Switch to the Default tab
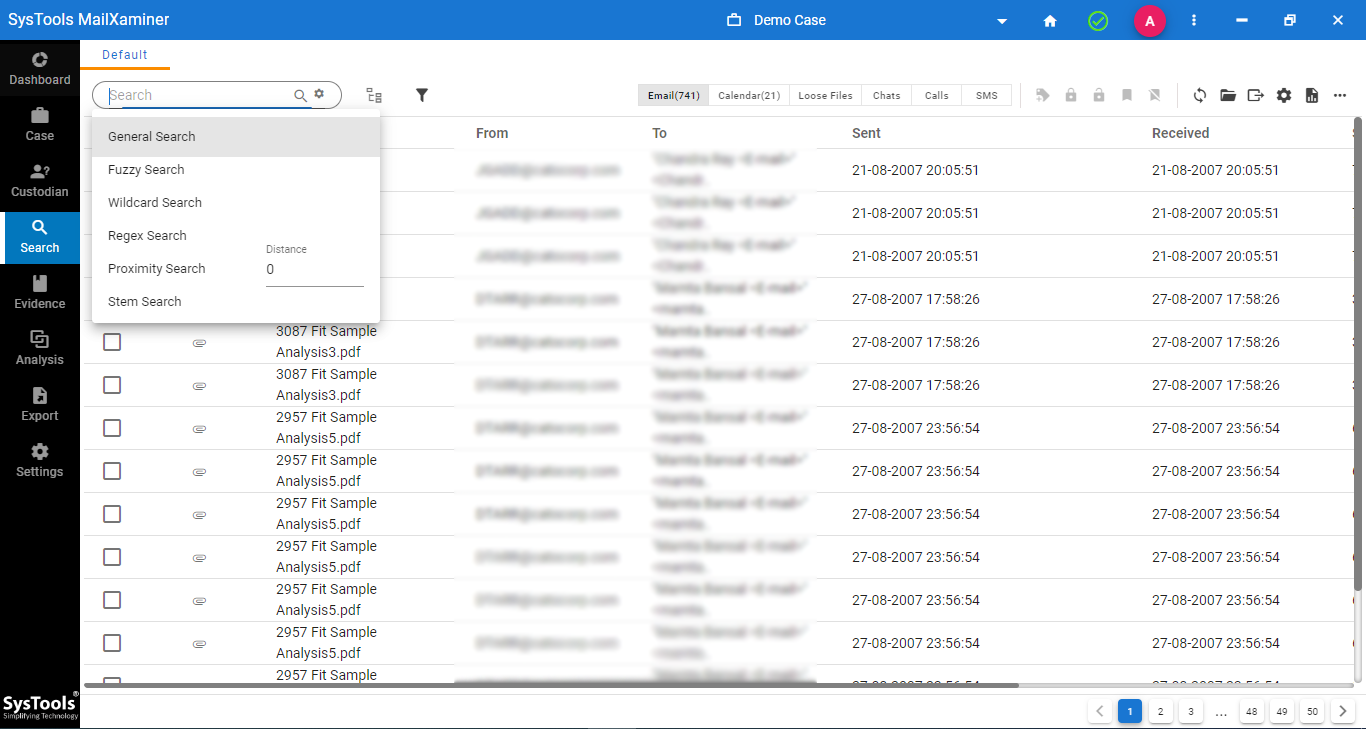Viewport: 1366px width, 729px height. point(125,55)
